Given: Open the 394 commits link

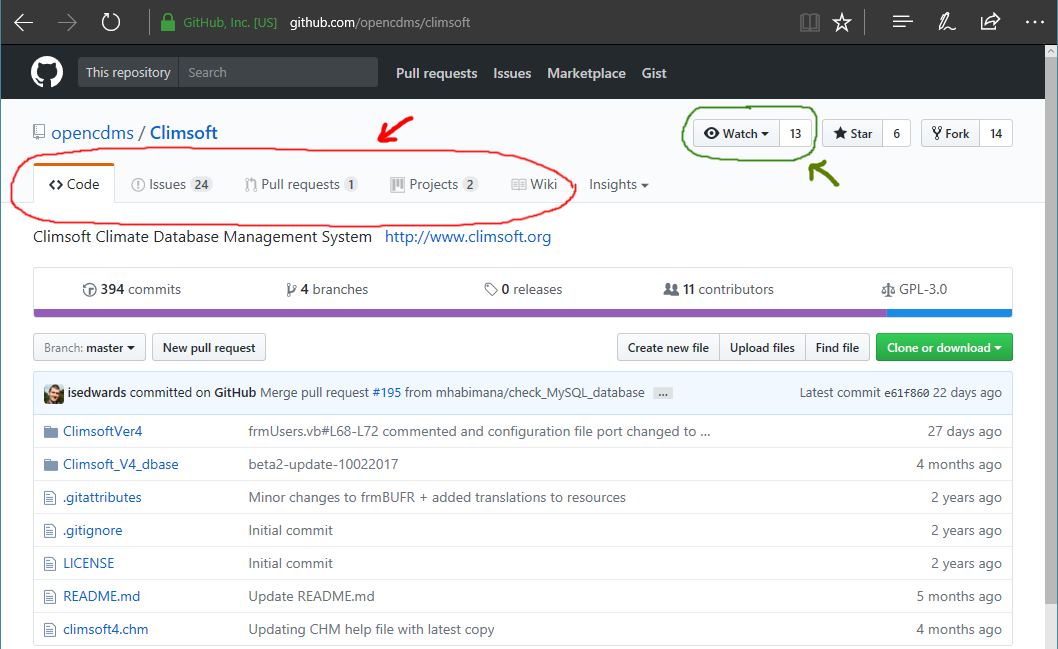Looking at the screenshot, I should tap(132, 289).
